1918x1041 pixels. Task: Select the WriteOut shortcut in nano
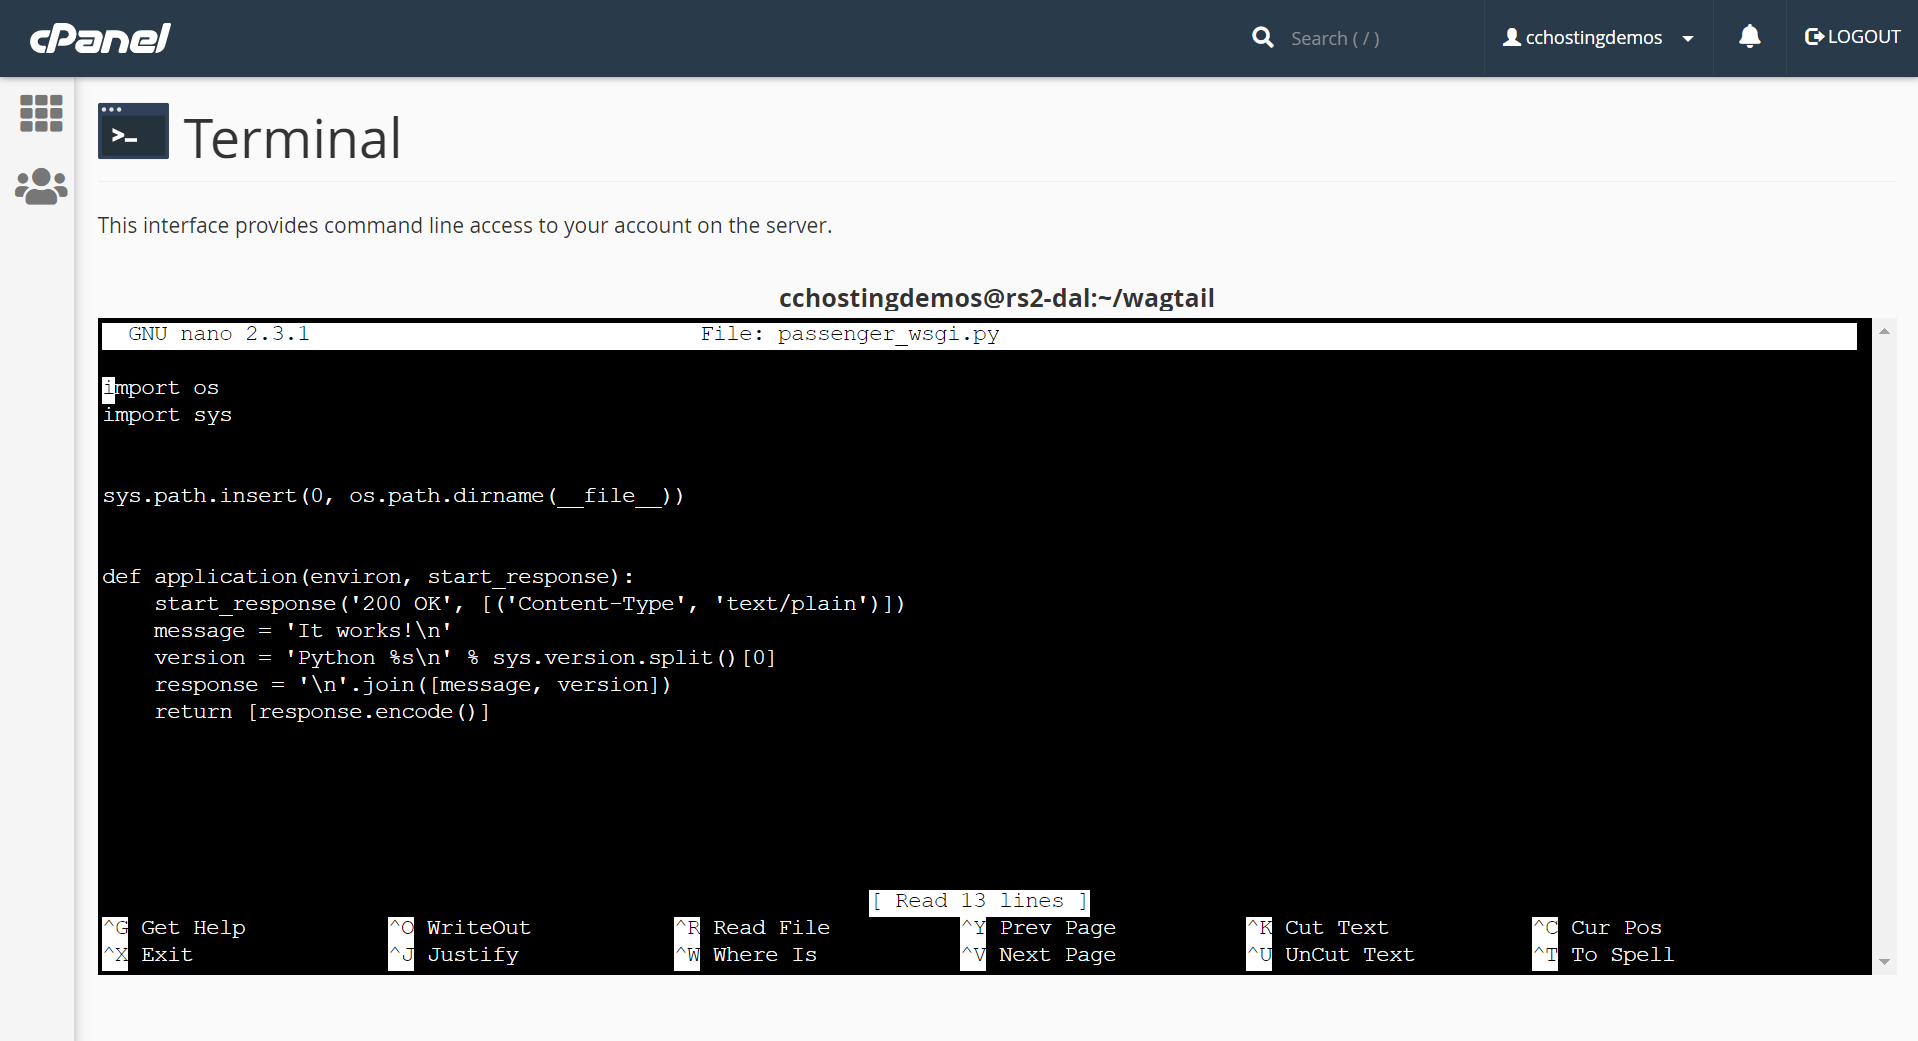pyautogui.click(x=478, y=928)
